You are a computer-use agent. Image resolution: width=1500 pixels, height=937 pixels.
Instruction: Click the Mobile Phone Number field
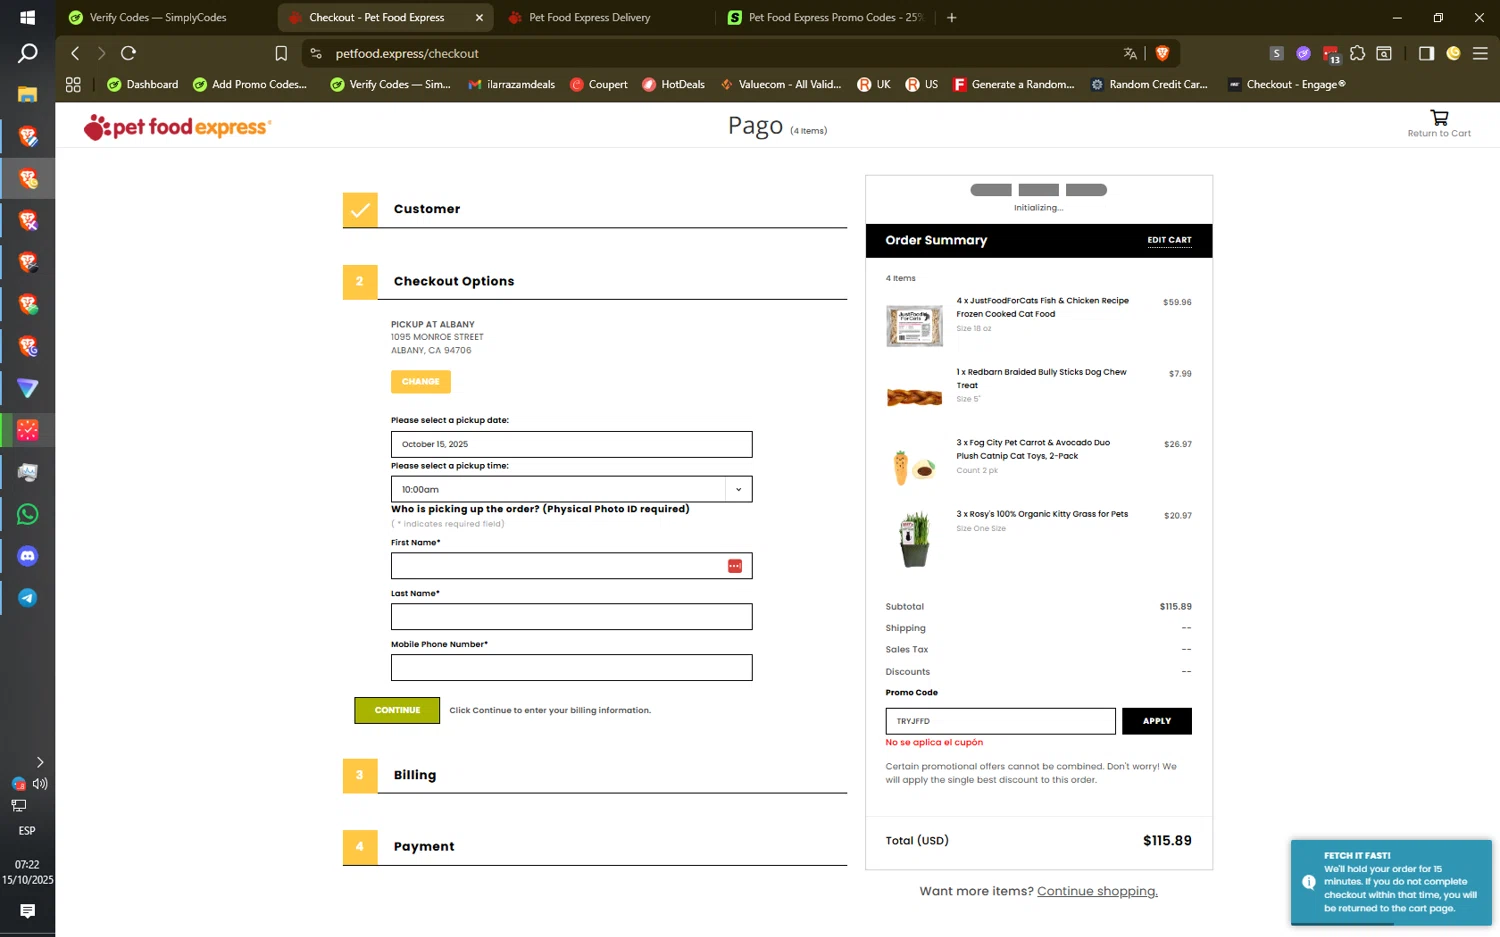coord(571,668)
